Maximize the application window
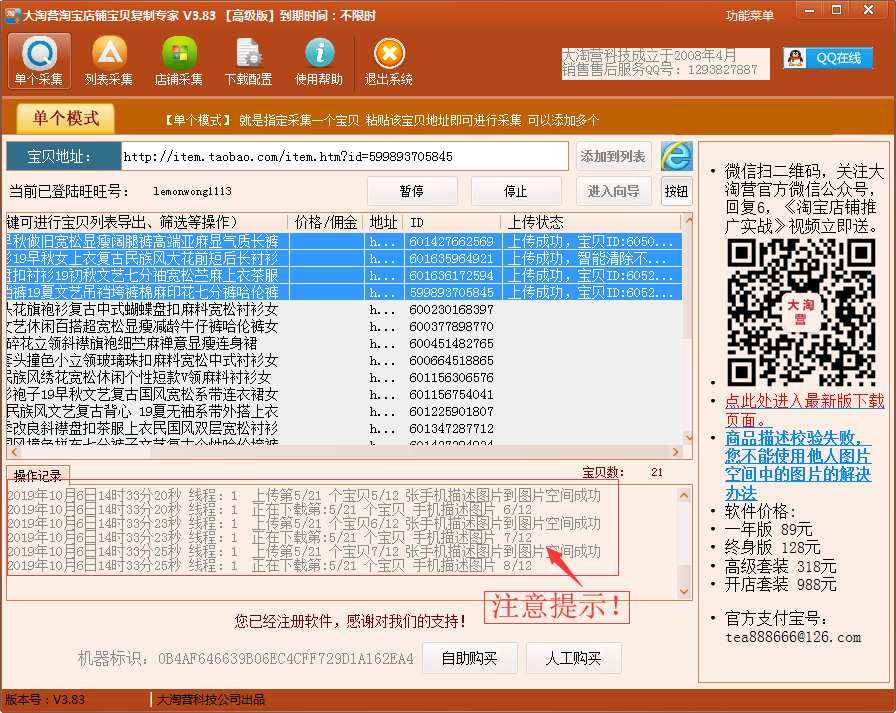This screenshot has width=896, height=713. click(837, 10)
